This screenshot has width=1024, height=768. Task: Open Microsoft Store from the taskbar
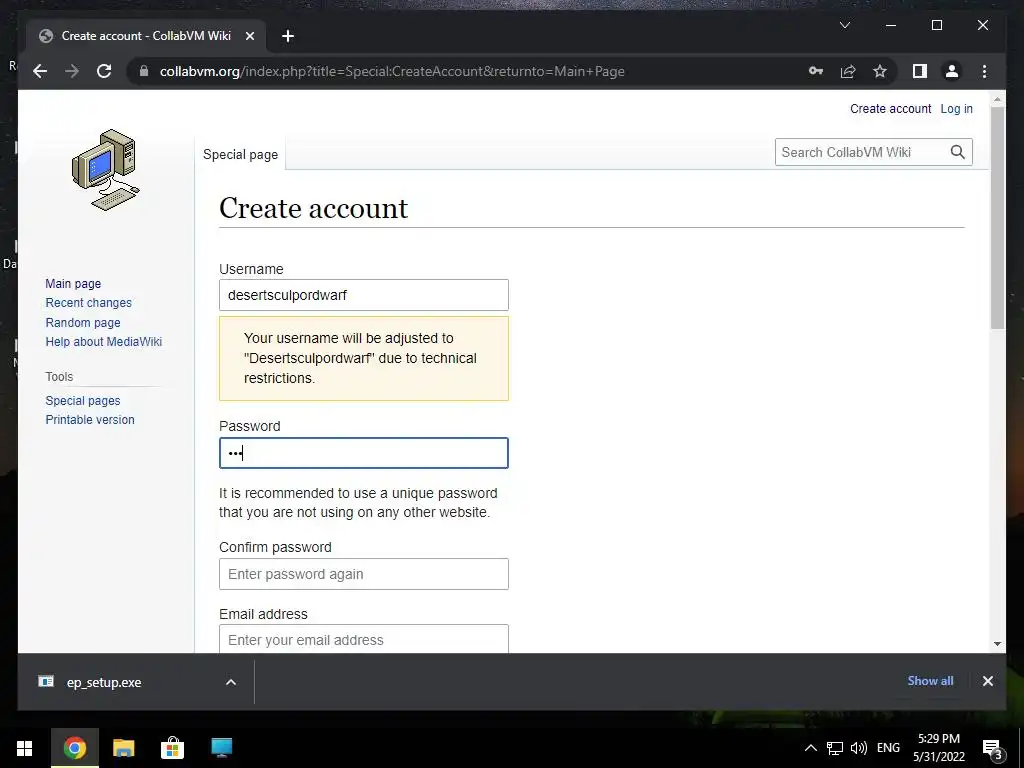tap(172, 748)
